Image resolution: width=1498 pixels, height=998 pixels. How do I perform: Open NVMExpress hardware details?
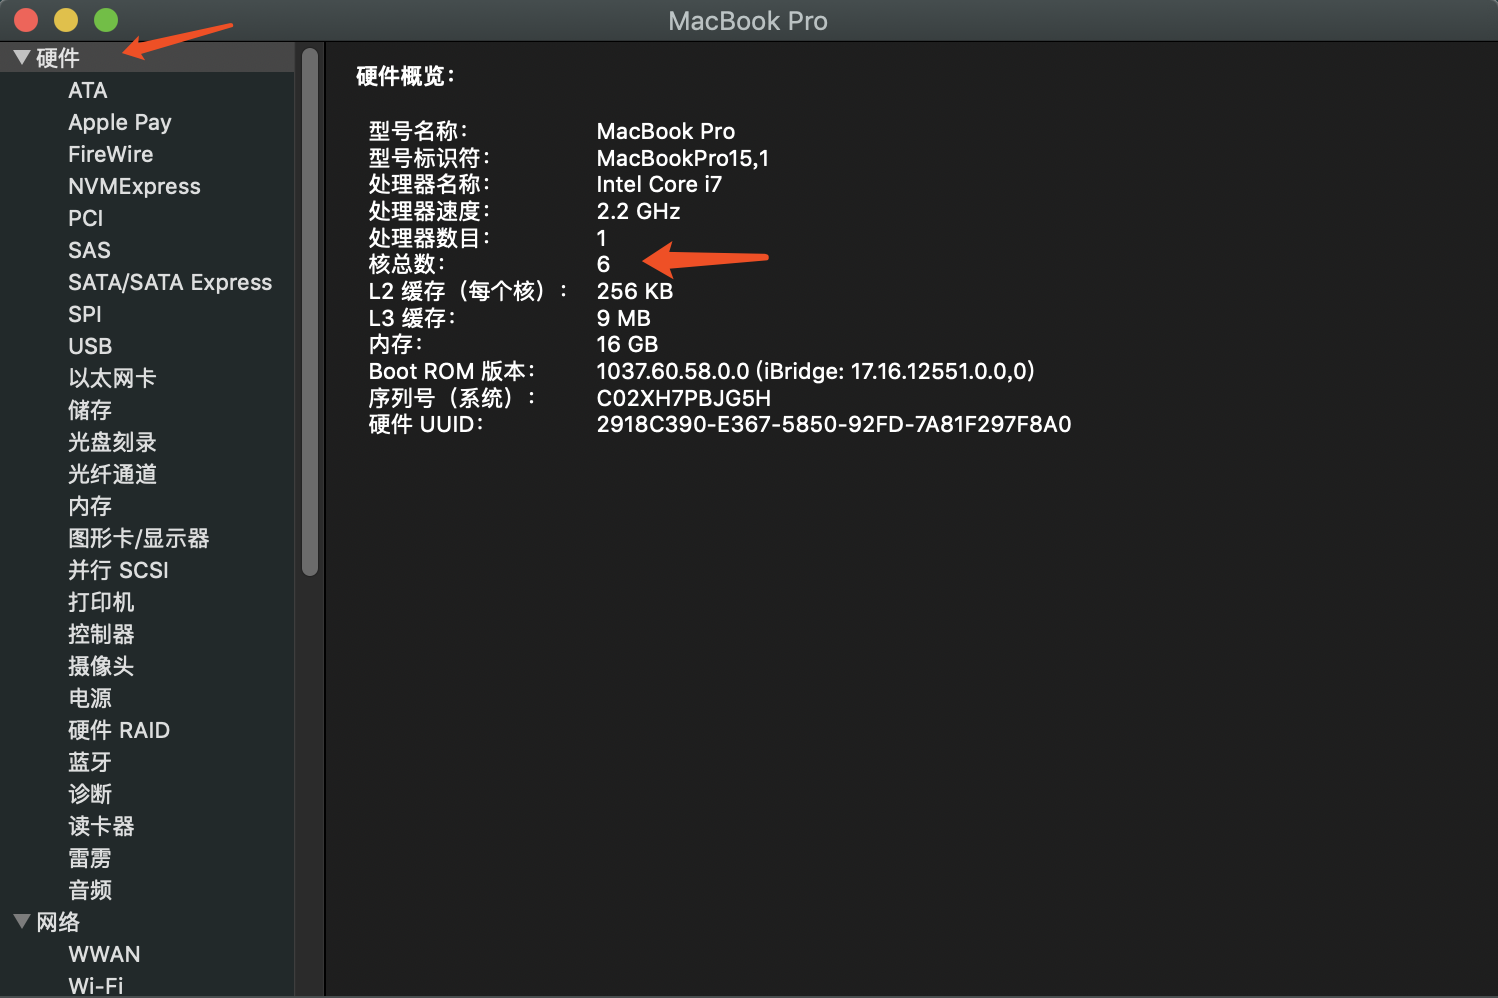(x=134, y=186)
